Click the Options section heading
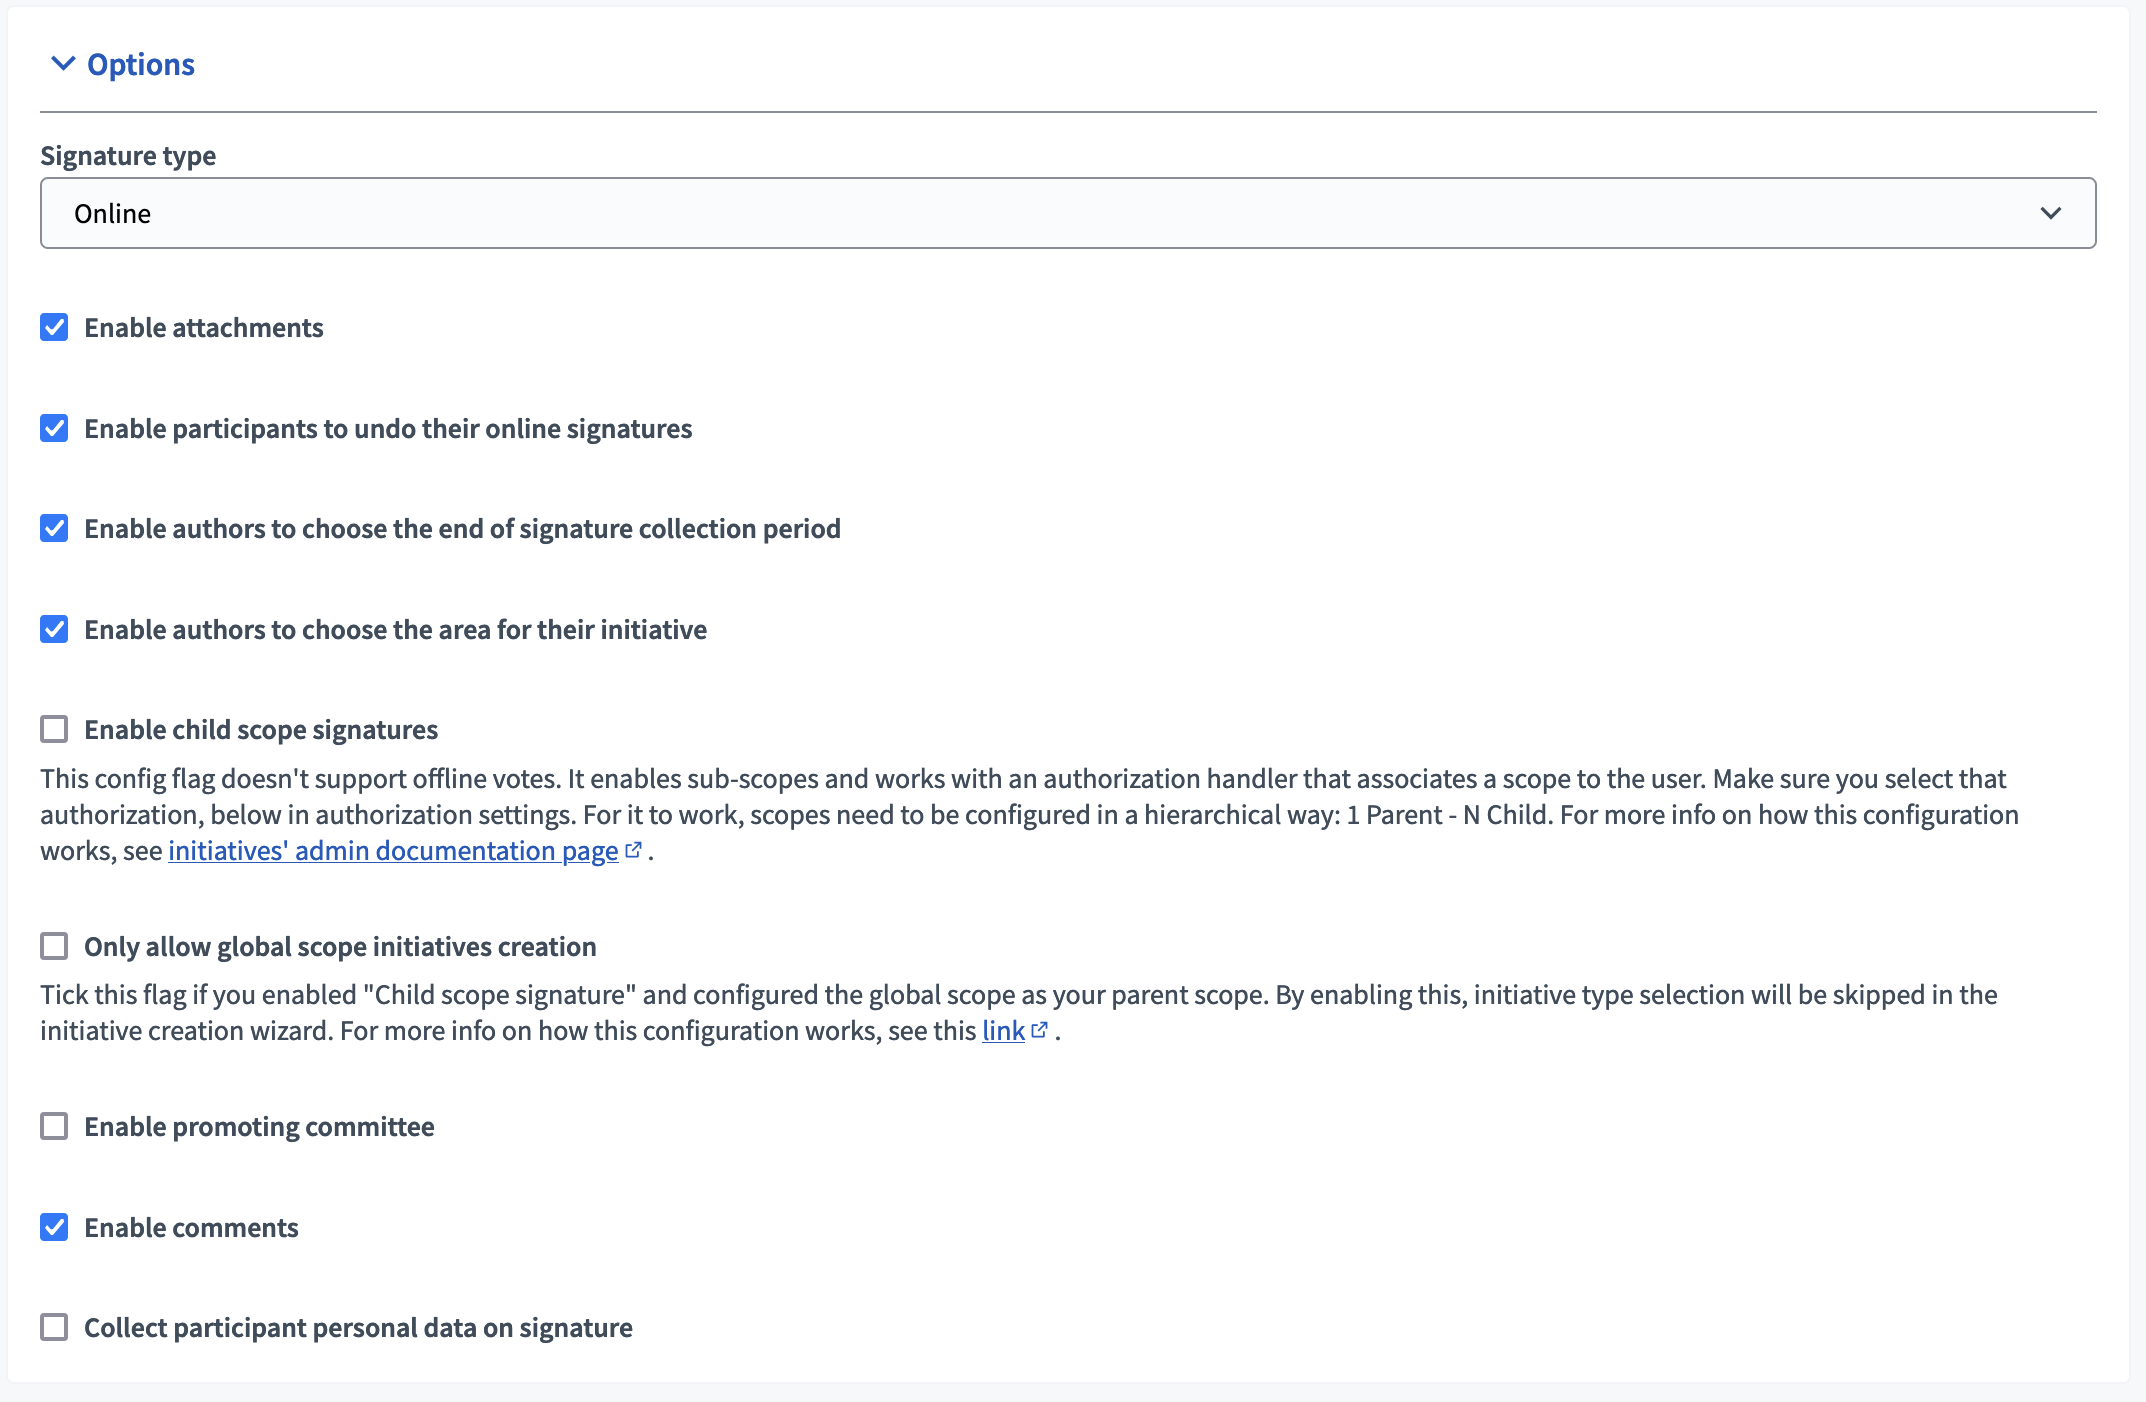2146x1402 pixels. point(140,64)
